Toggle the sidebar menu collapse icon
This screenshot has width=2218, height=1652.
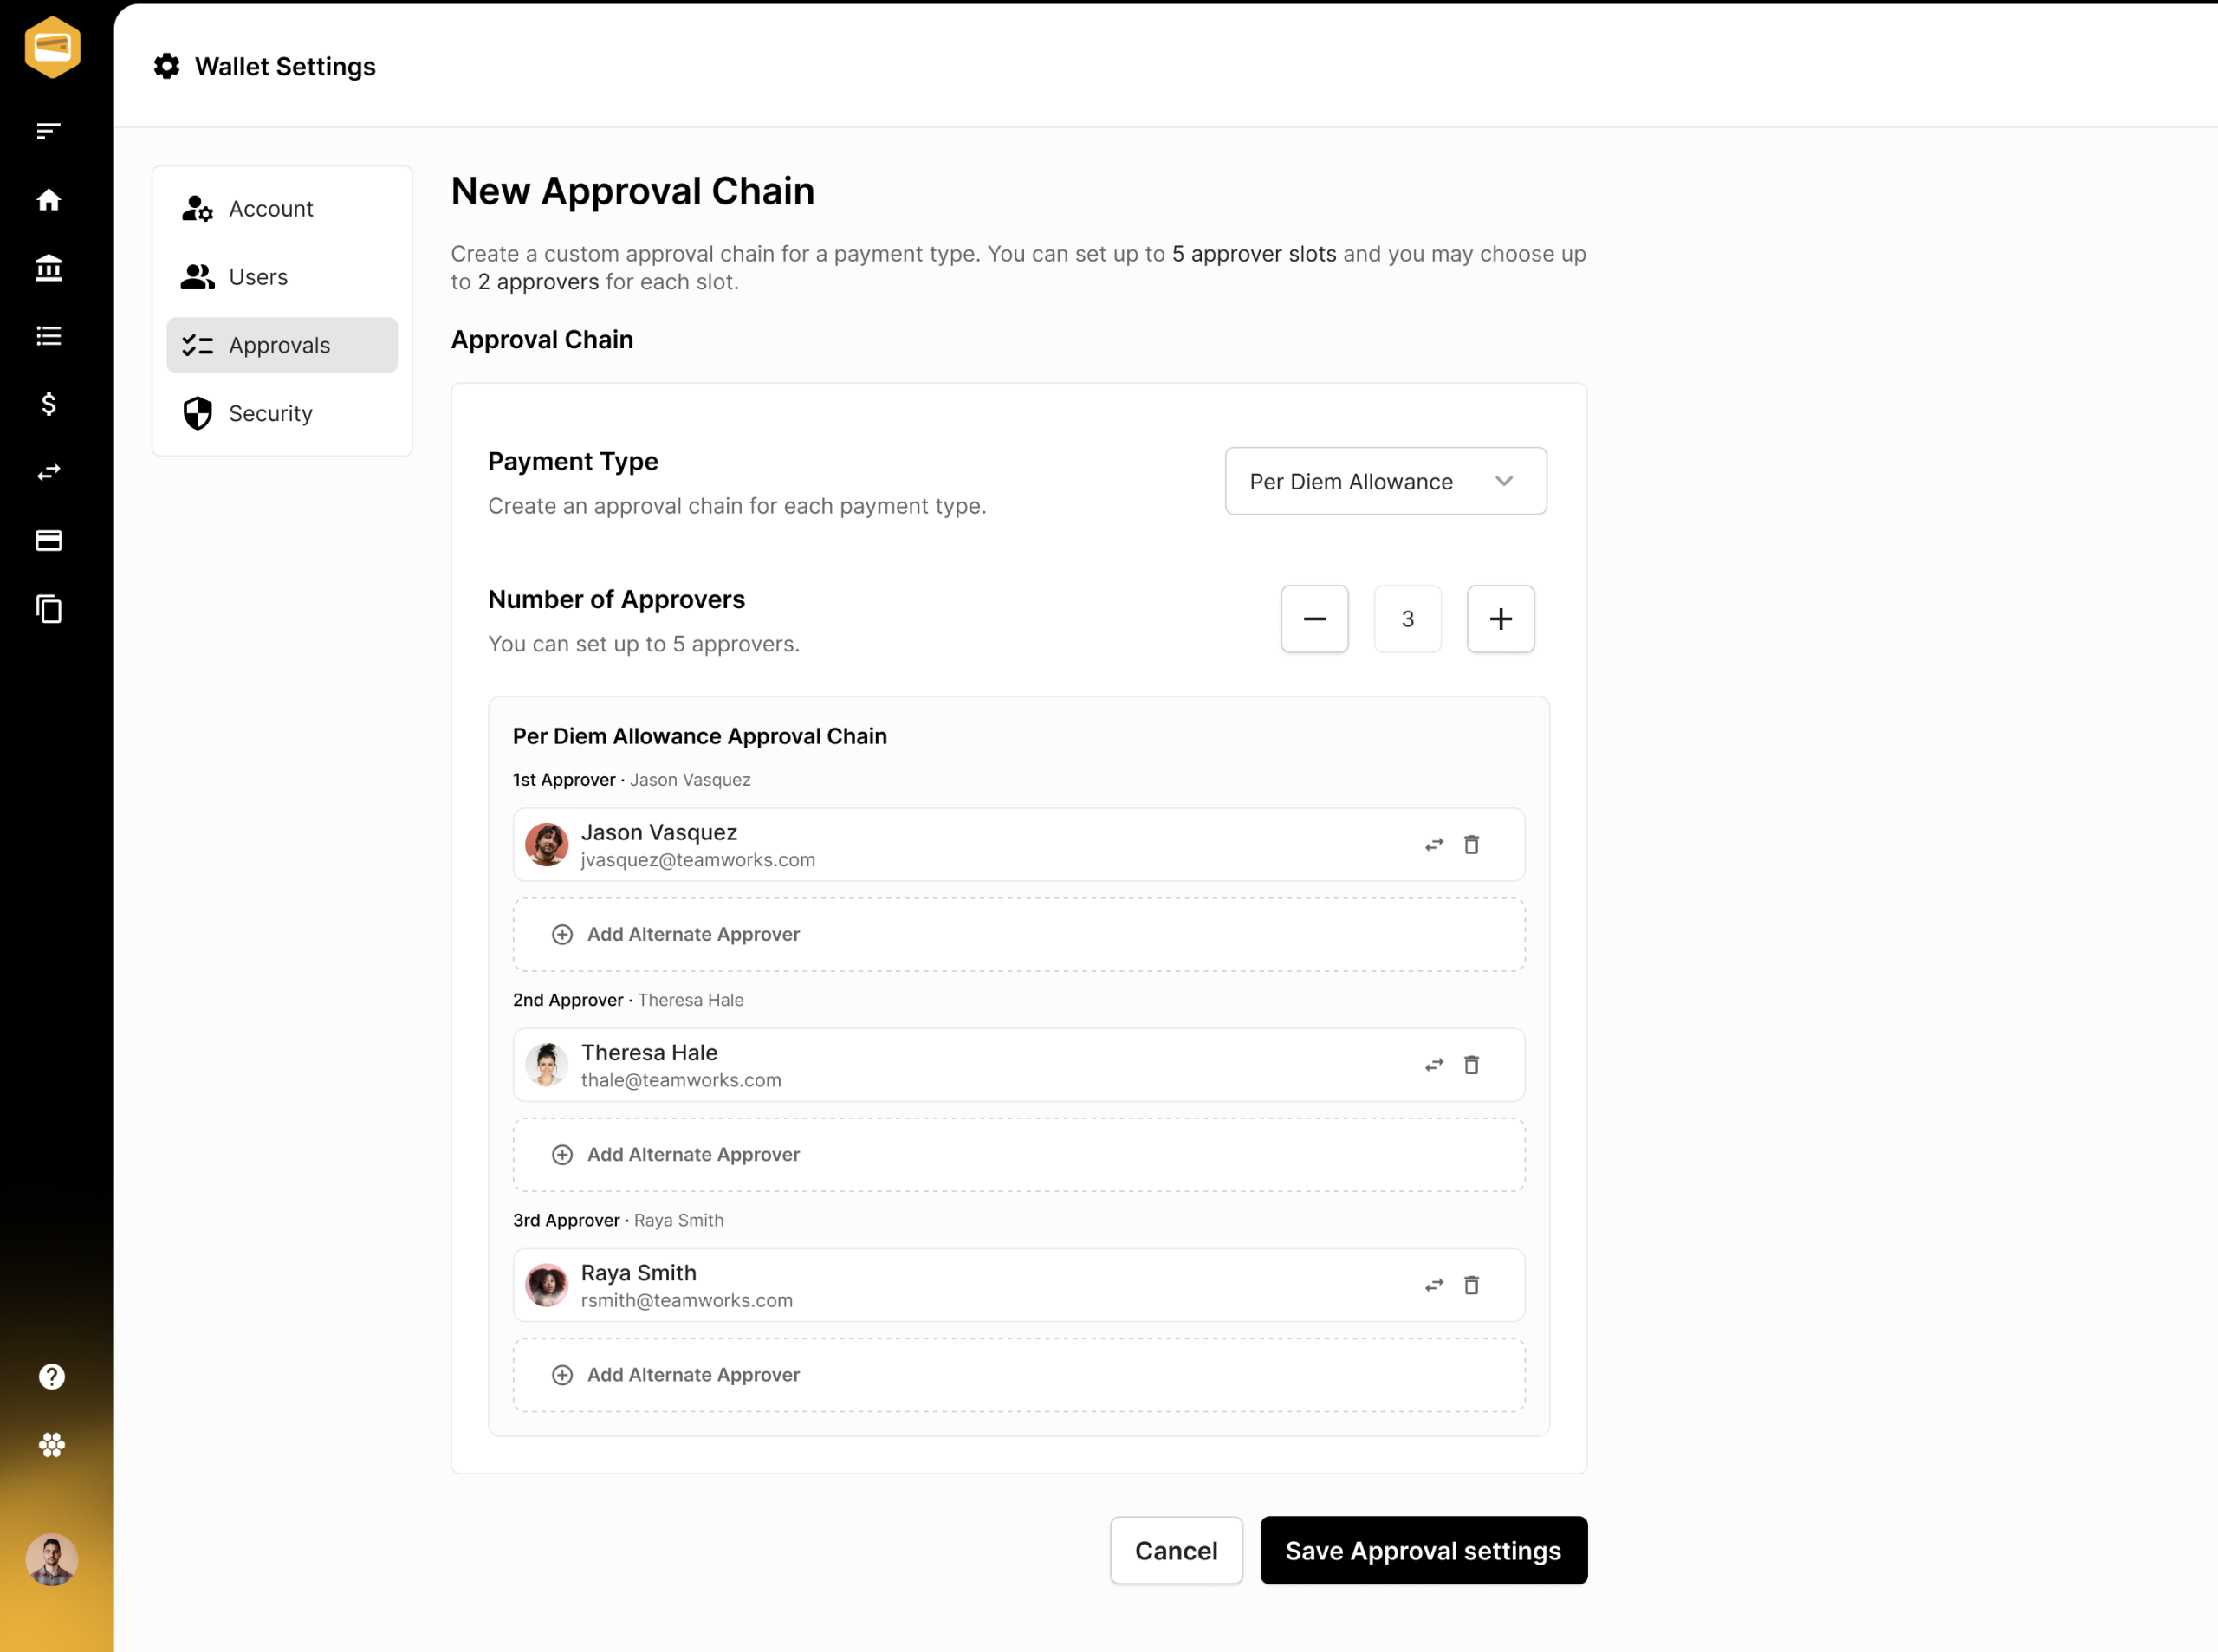tap(49, 131)
